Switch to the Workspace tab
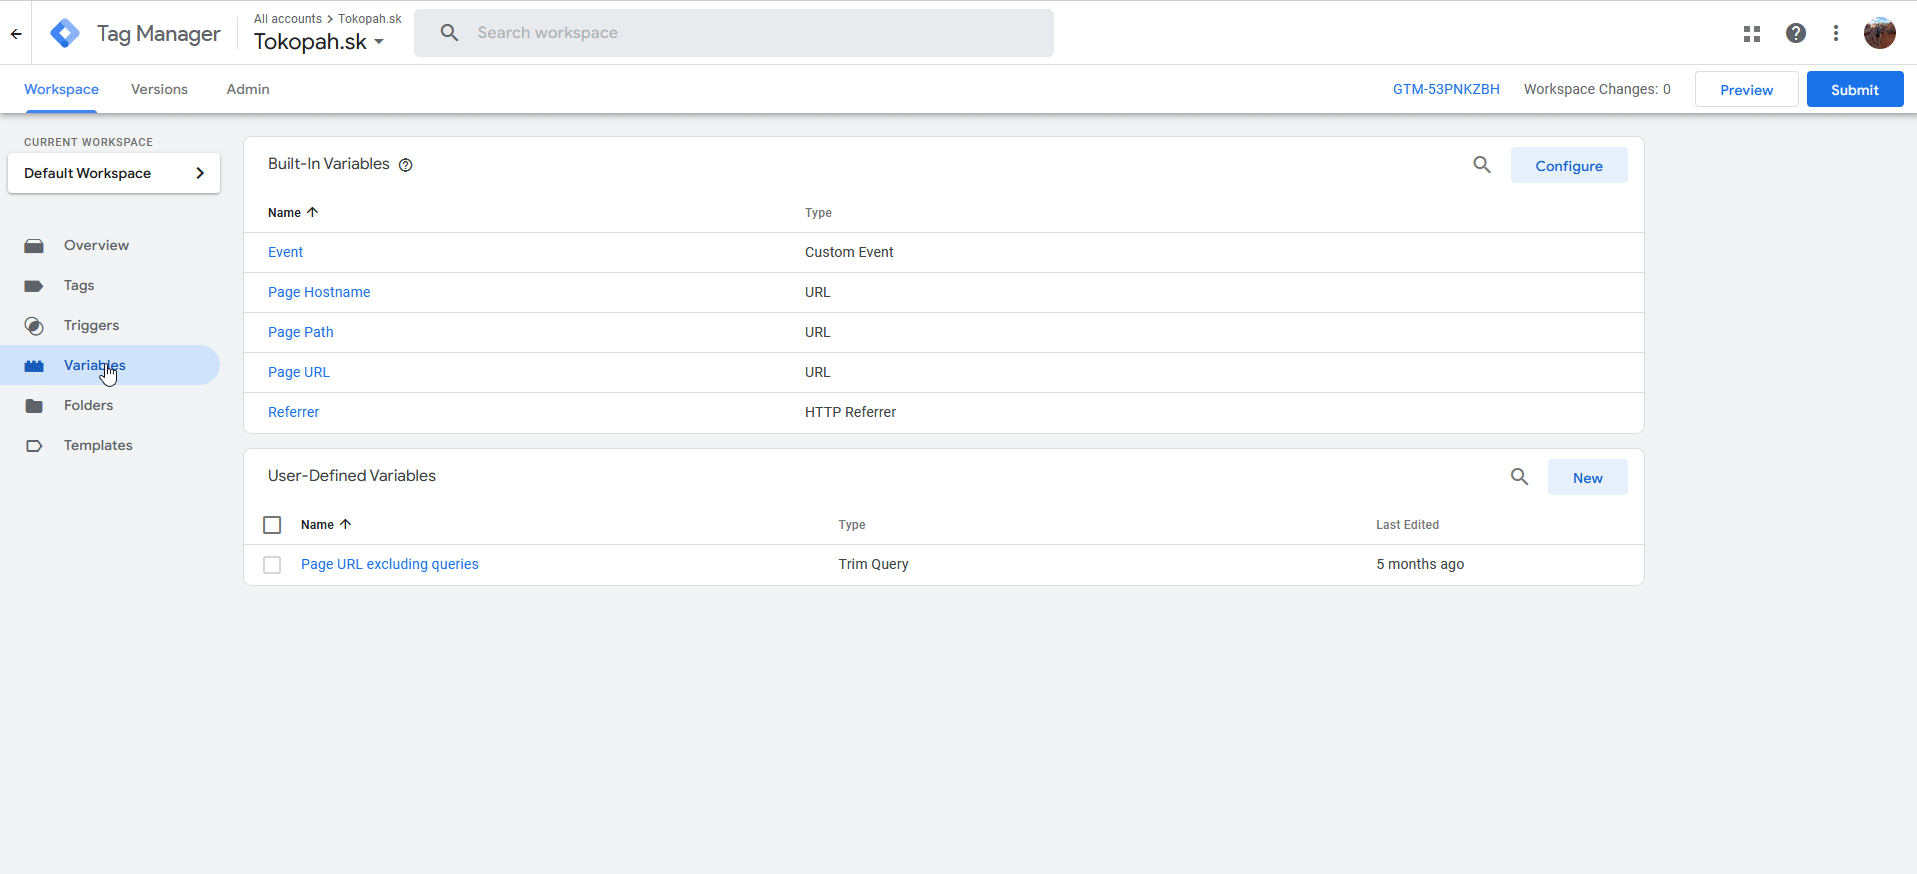The width and height of the screenshot is (1917, 874). pos(61,89)
